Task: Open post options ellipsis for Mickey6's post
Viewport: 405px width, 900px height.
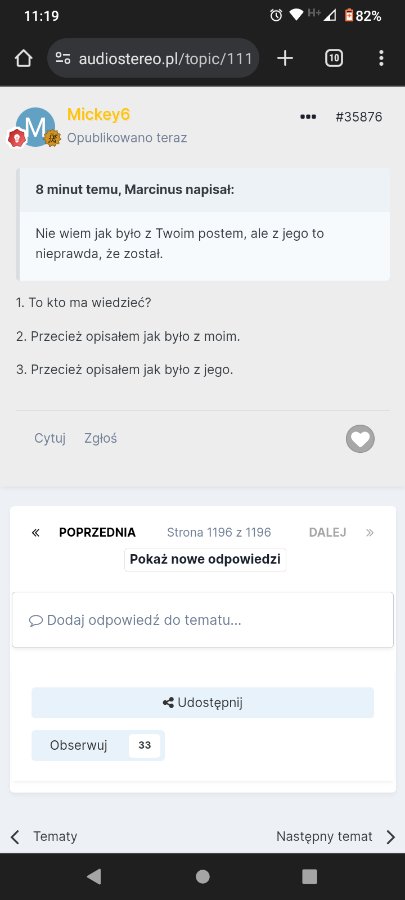Action: pos(308,117)
